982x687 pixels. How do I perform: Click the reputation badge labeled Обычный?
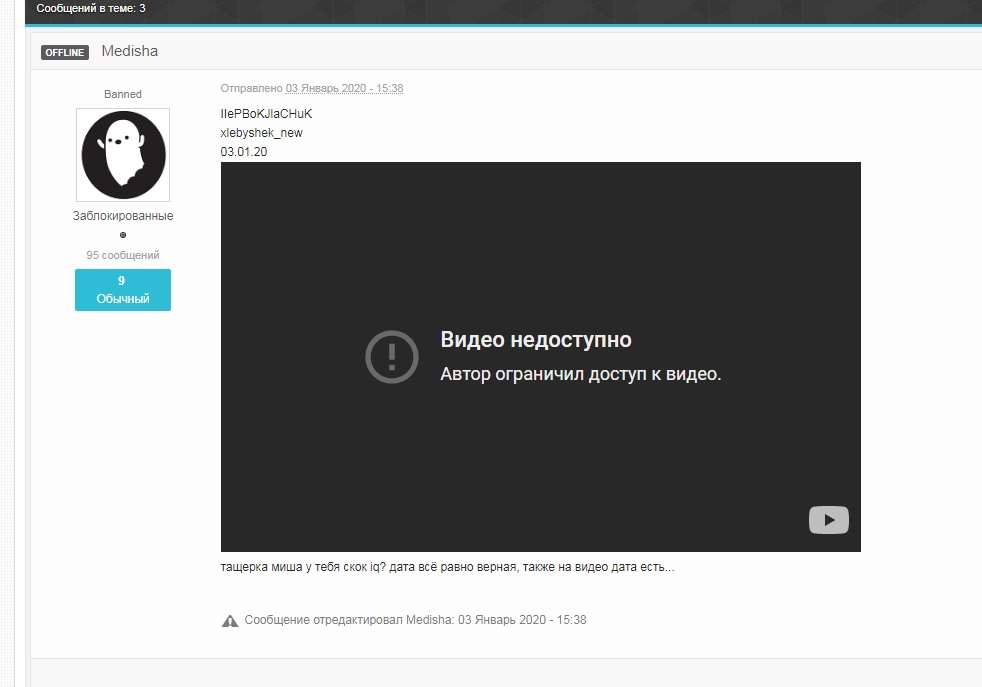click(x=123, y=290)
